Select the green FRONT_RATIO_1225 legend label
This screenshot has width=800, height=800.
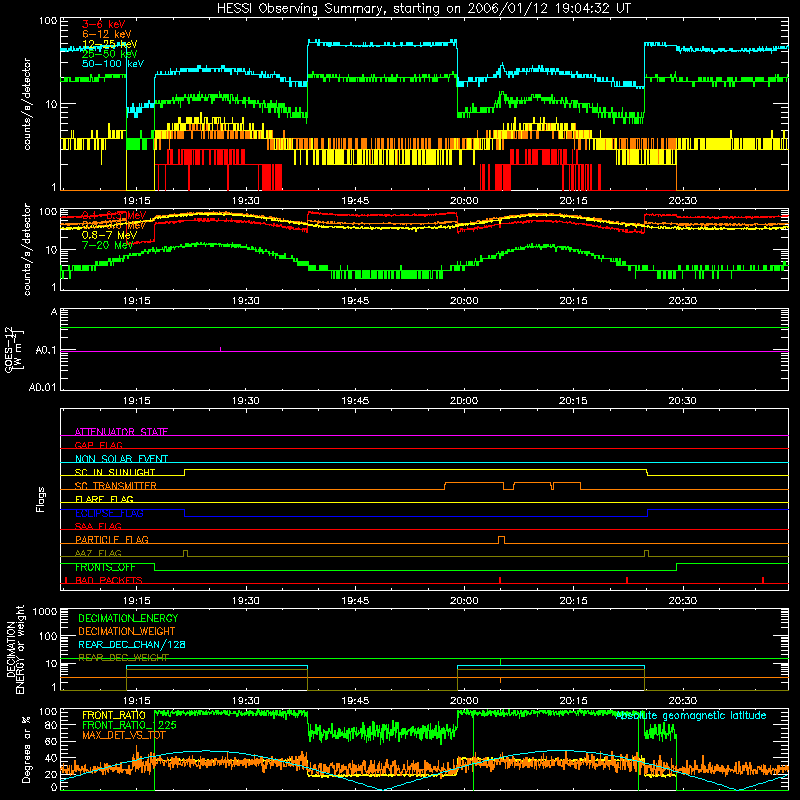(x=129, y=726)
